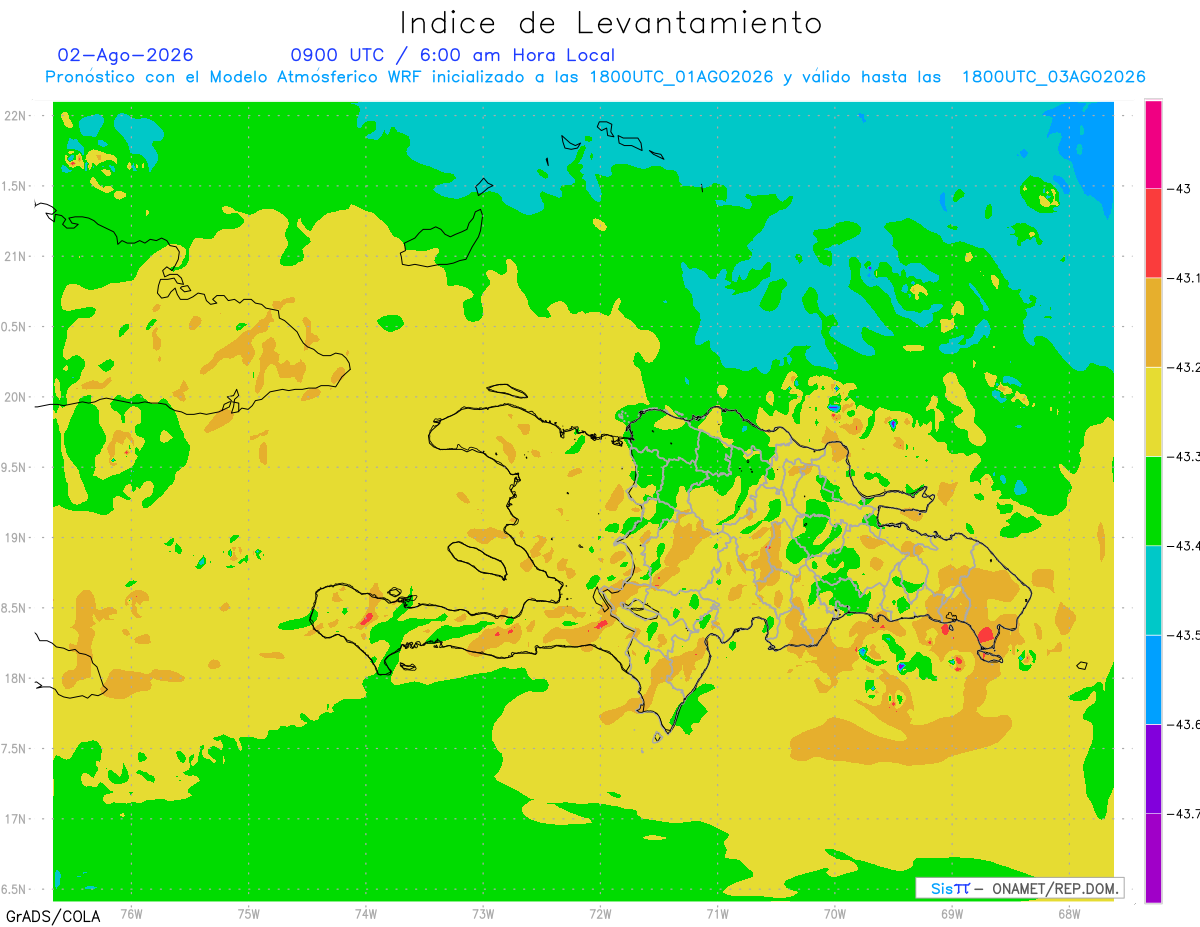Select the red swatch in the color legend
Screen dimensions: 1200x927
tap(1153, 233)
